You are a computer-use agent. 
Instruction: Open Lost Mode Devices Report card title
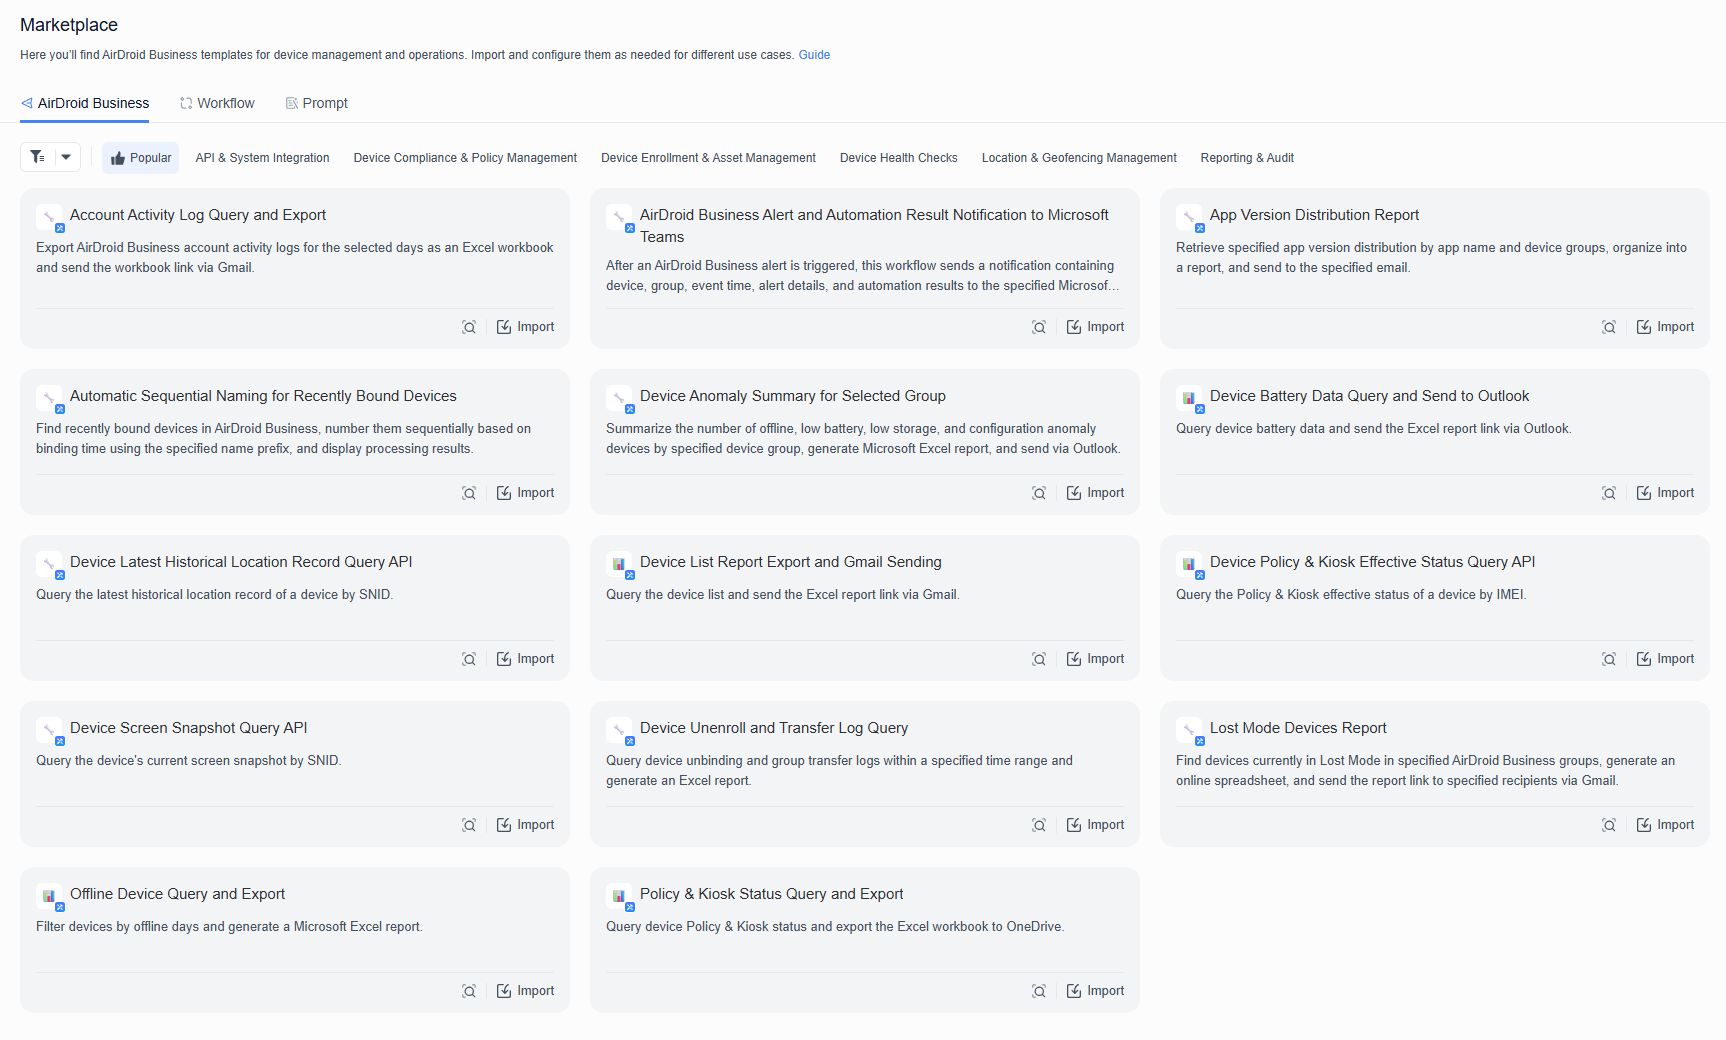1298,728
